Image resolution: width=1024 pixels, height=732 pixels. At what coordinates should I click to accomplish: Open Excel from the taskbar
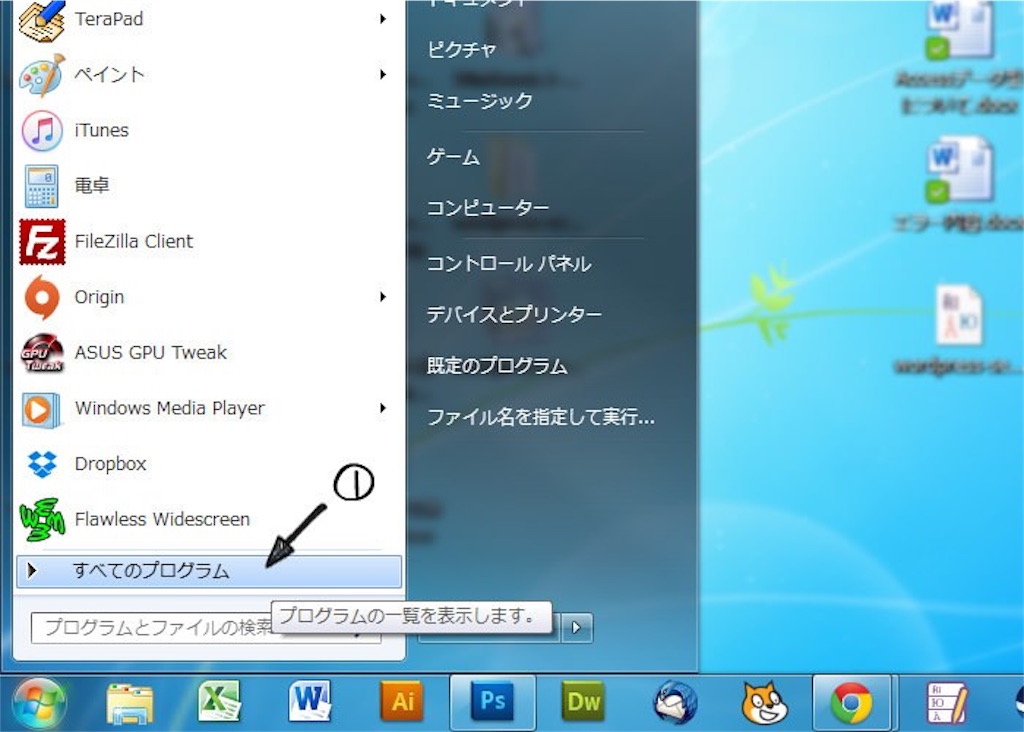(220, 701)
